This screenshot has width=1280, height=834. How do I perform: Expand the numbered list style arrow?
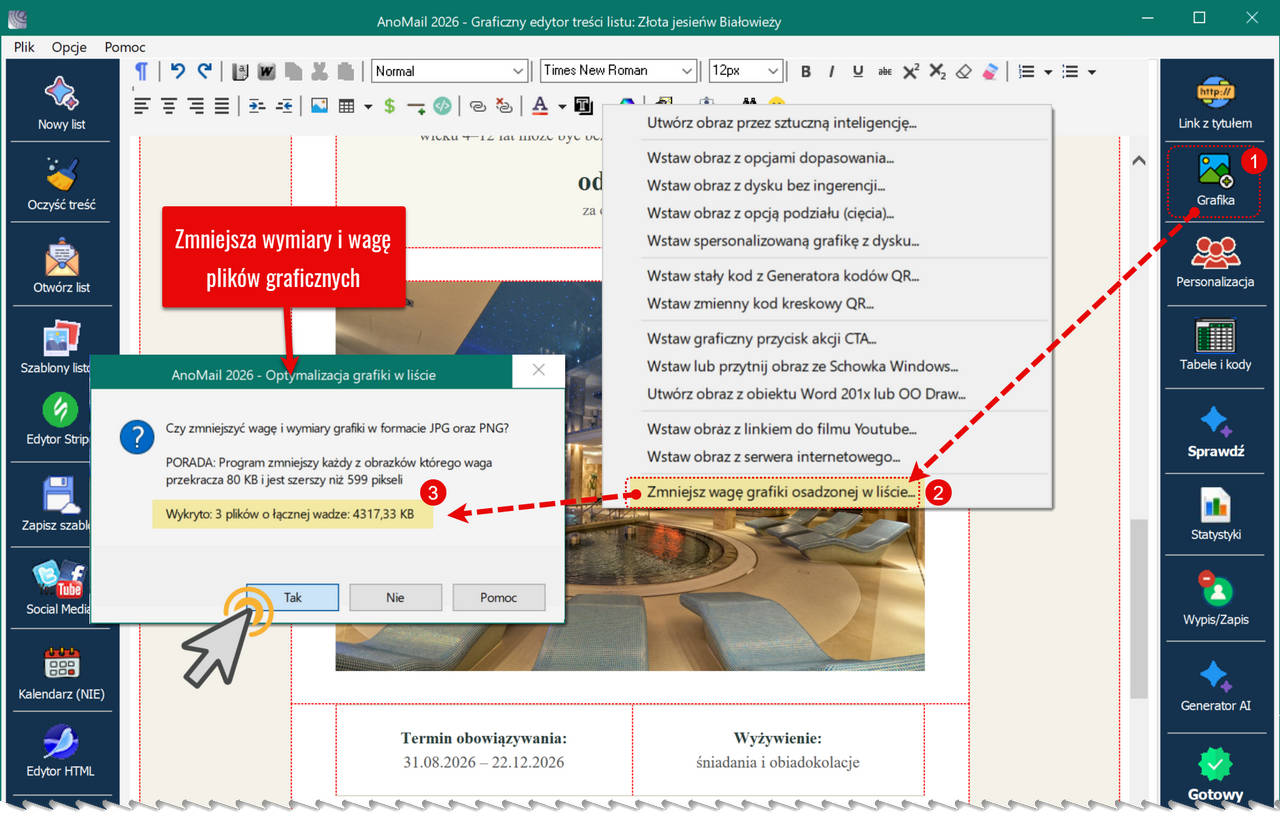[x=1048, y=71]
